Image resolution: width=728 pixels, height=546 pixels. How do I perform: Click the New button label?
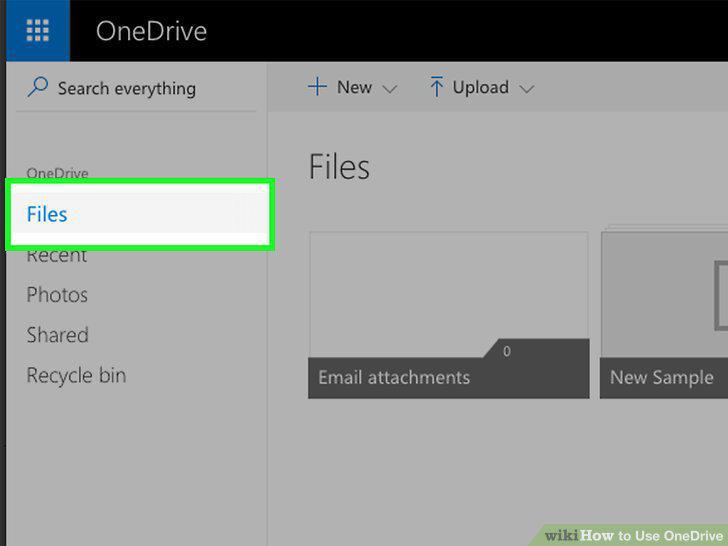tap(354, 87)
